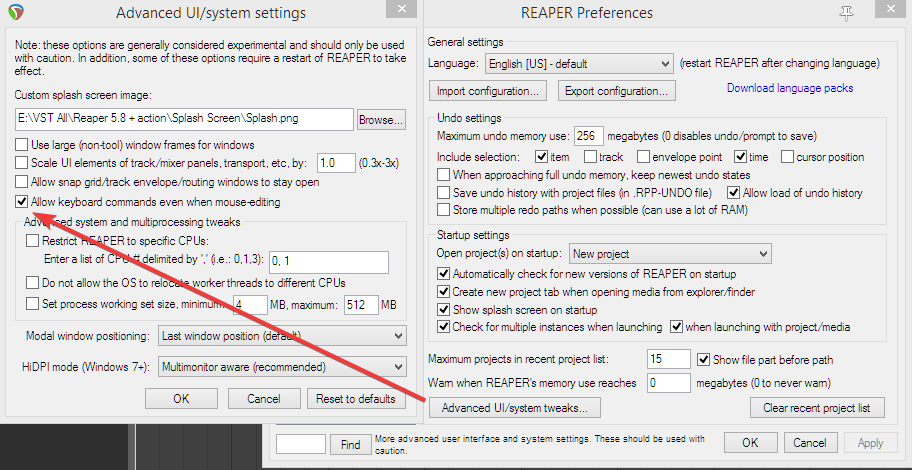
Task: Disable Show splash screen on startup
Action: (x=443, y=309)
